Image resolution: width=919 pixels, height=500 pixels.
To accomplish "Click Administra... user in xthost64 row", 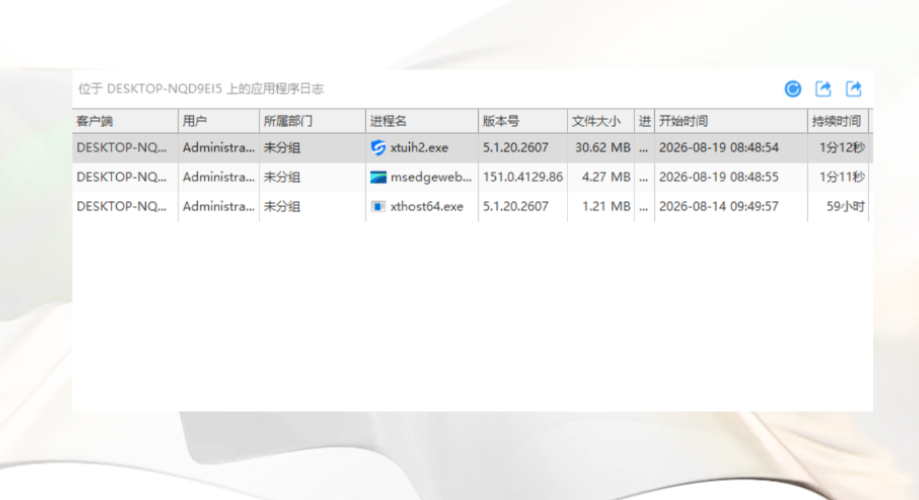I will (x=219, y=206).
